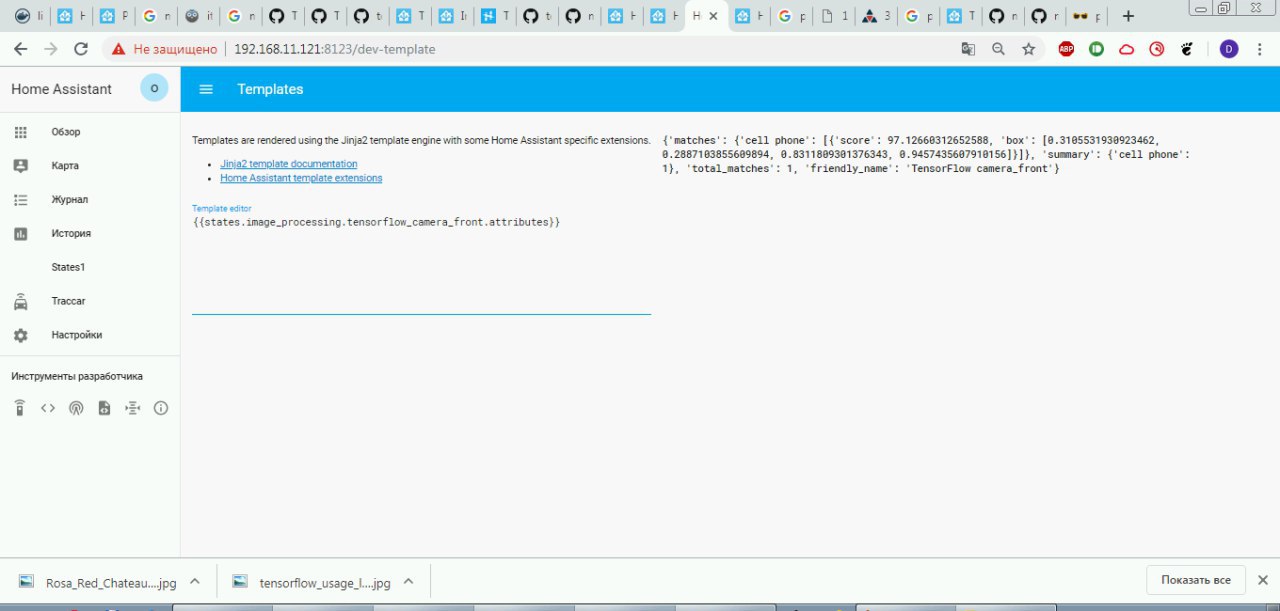Go back with the browser back arrow
The height and width of the screenshot is (611, 1280).
20,49
